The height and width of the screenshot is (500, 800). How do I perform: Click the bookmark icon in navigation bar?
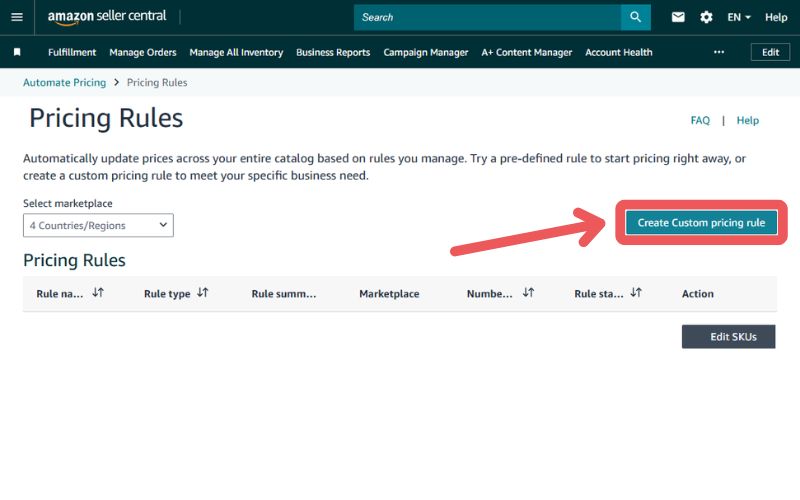[x=17, y=52]
